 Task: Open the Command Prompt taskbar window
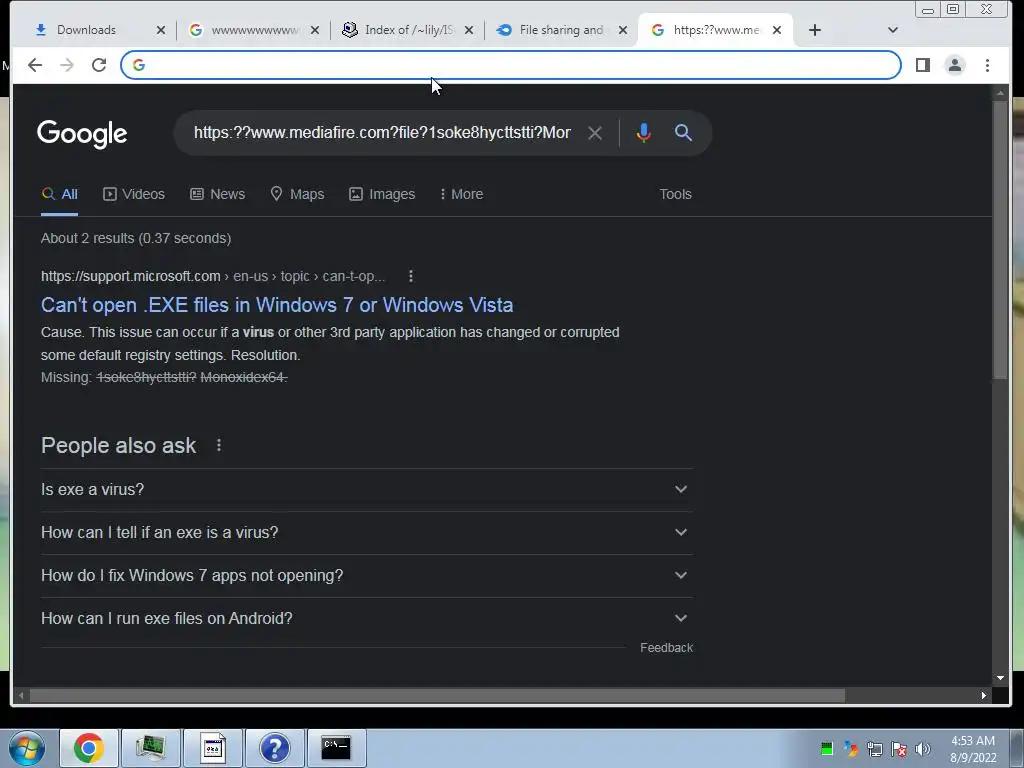coord(337,748)
